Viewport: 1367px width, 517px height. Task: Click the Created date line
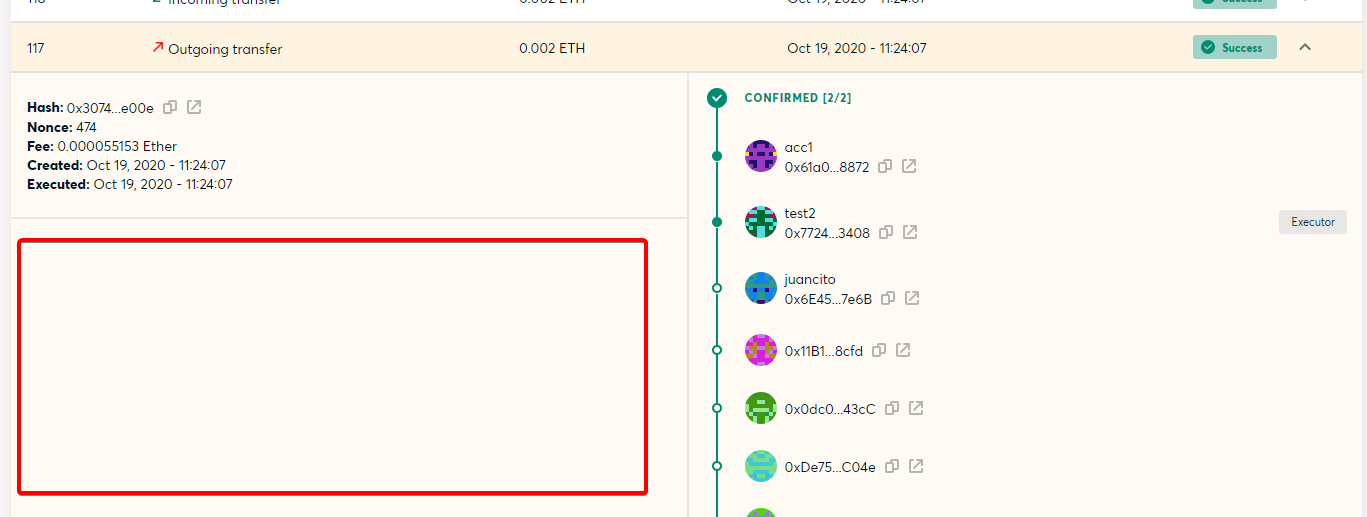(126, 165)
